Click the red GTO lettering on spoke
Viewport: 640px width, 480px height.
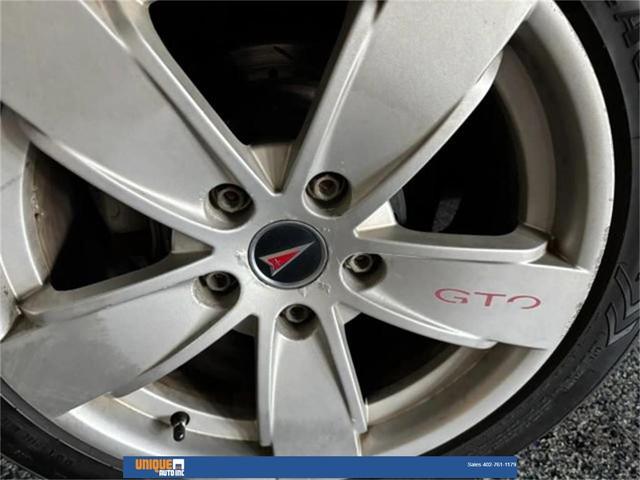[488, 298]
